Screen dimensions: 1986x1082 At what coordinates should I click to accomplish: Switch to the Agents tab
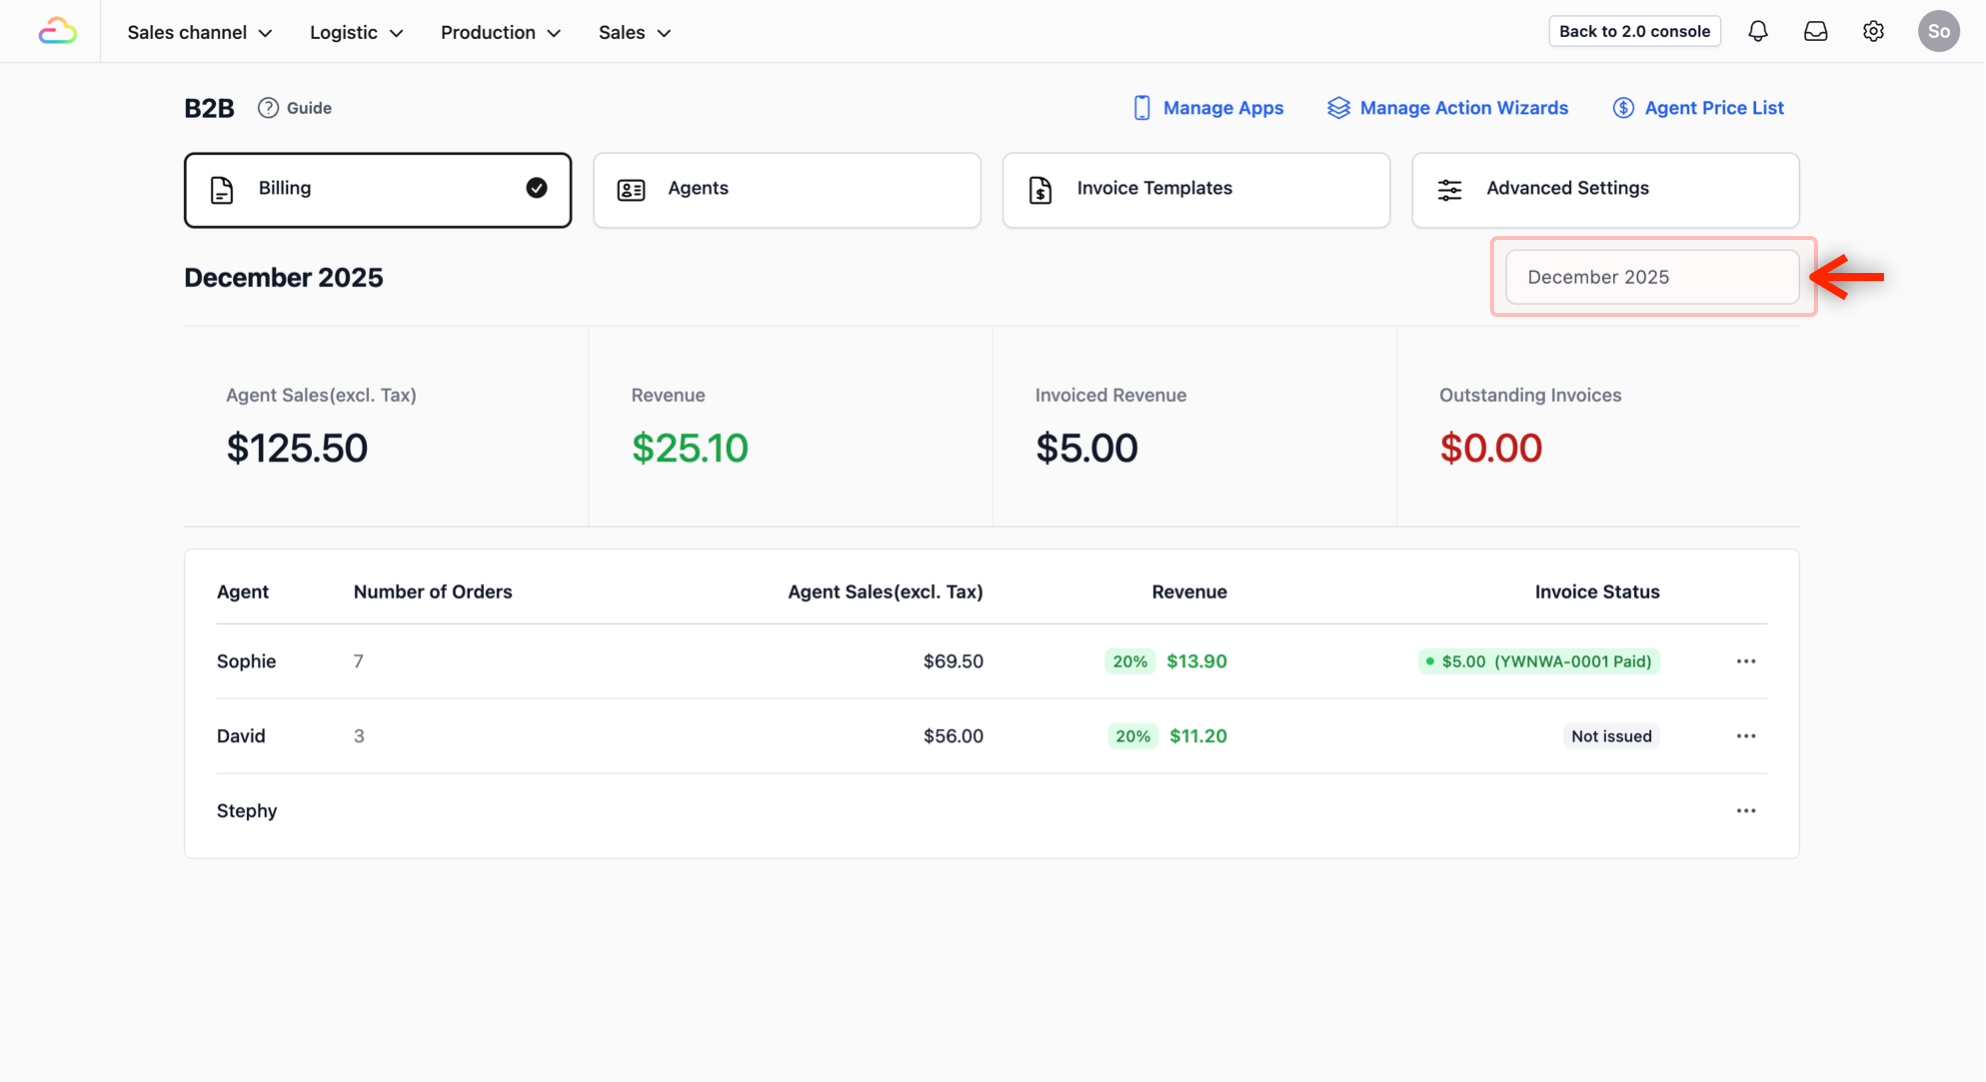[x=786, y=189]
